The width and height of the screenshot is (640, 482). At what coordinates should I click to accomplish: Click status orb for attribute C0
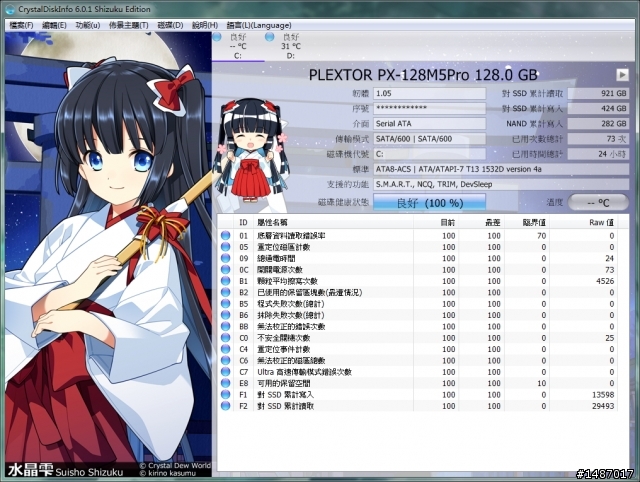click(225, 338)
